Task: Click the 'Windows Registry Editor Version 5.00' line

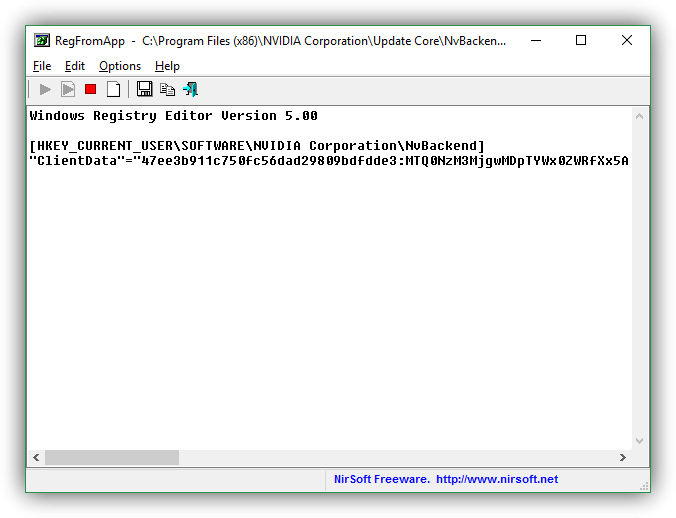Action: click(173, 115)
